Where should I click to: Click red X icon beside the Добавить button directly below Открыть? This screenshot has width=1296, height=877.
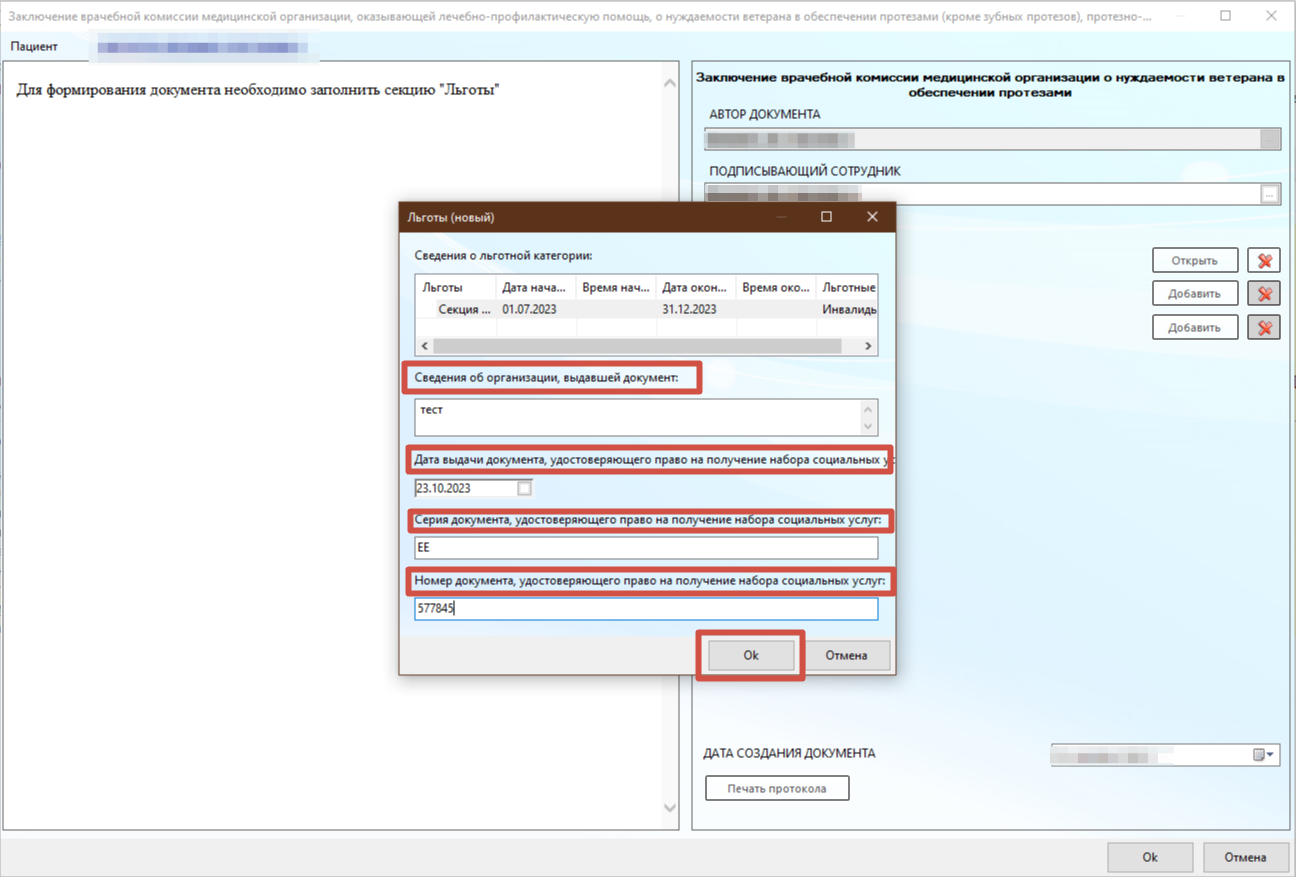click(1264, 293)
